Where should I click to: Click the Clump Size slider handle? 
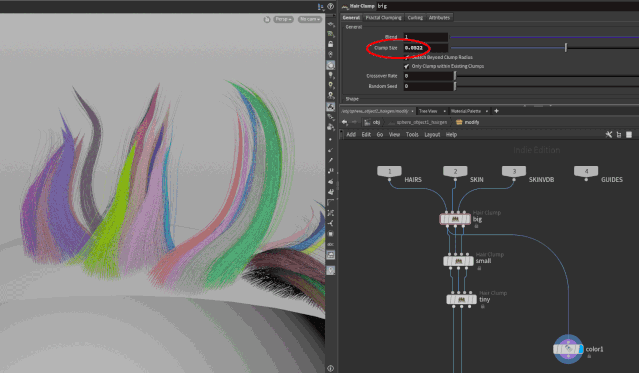click(x=566, y=48)
